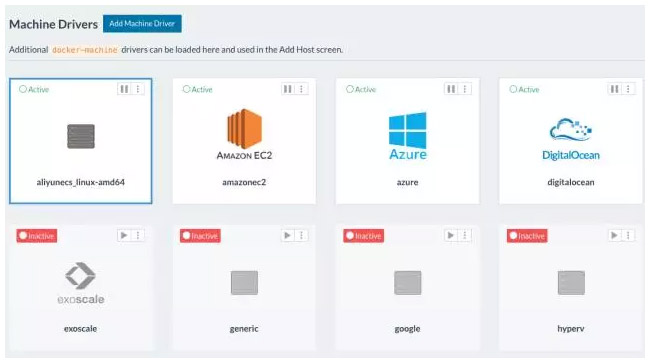Expand the google card three-dot menu

click(x=465, y=235)
